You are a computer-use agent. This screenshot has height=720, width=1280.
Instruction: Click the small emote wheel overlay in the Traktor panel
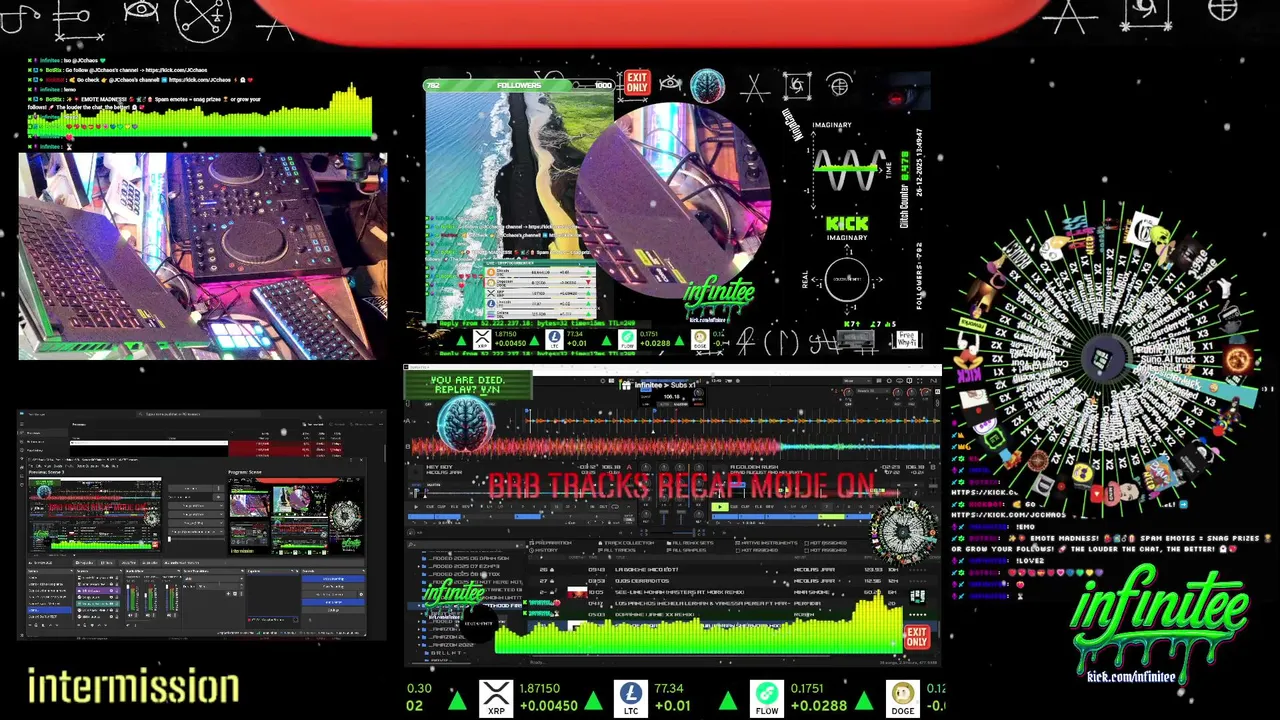coord(904,533)
